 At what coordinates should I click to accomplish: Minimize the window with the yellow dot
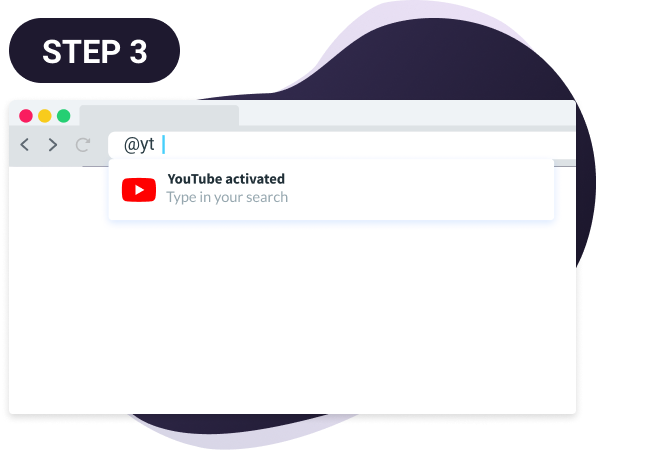(45, 116)
